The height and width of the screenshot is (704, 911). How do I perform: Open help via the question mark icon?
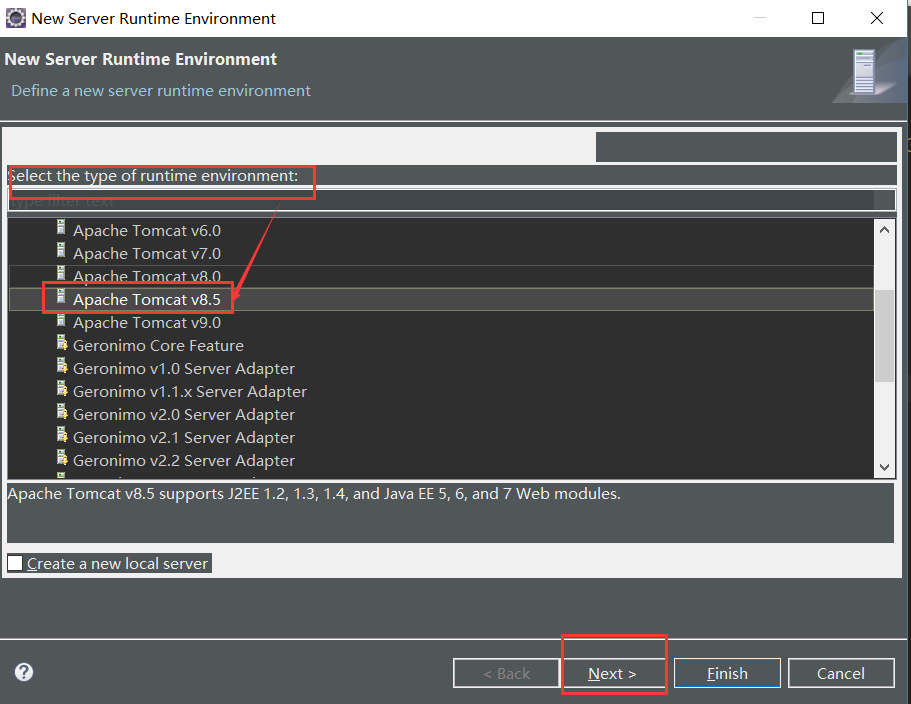24,672
